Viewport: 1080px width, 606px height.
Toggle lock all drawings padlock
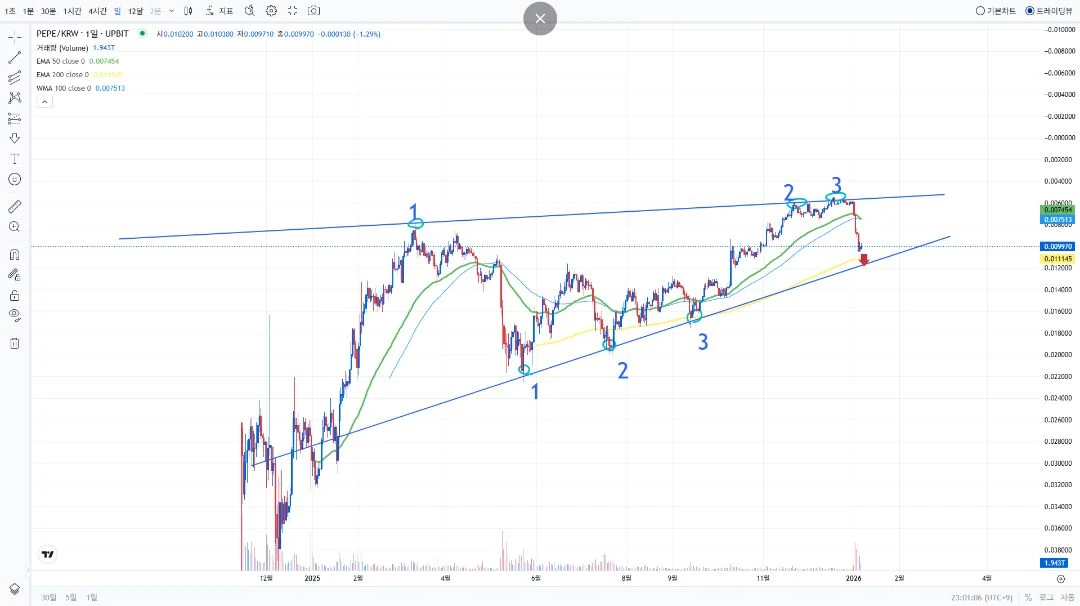[x=14, y=295]
